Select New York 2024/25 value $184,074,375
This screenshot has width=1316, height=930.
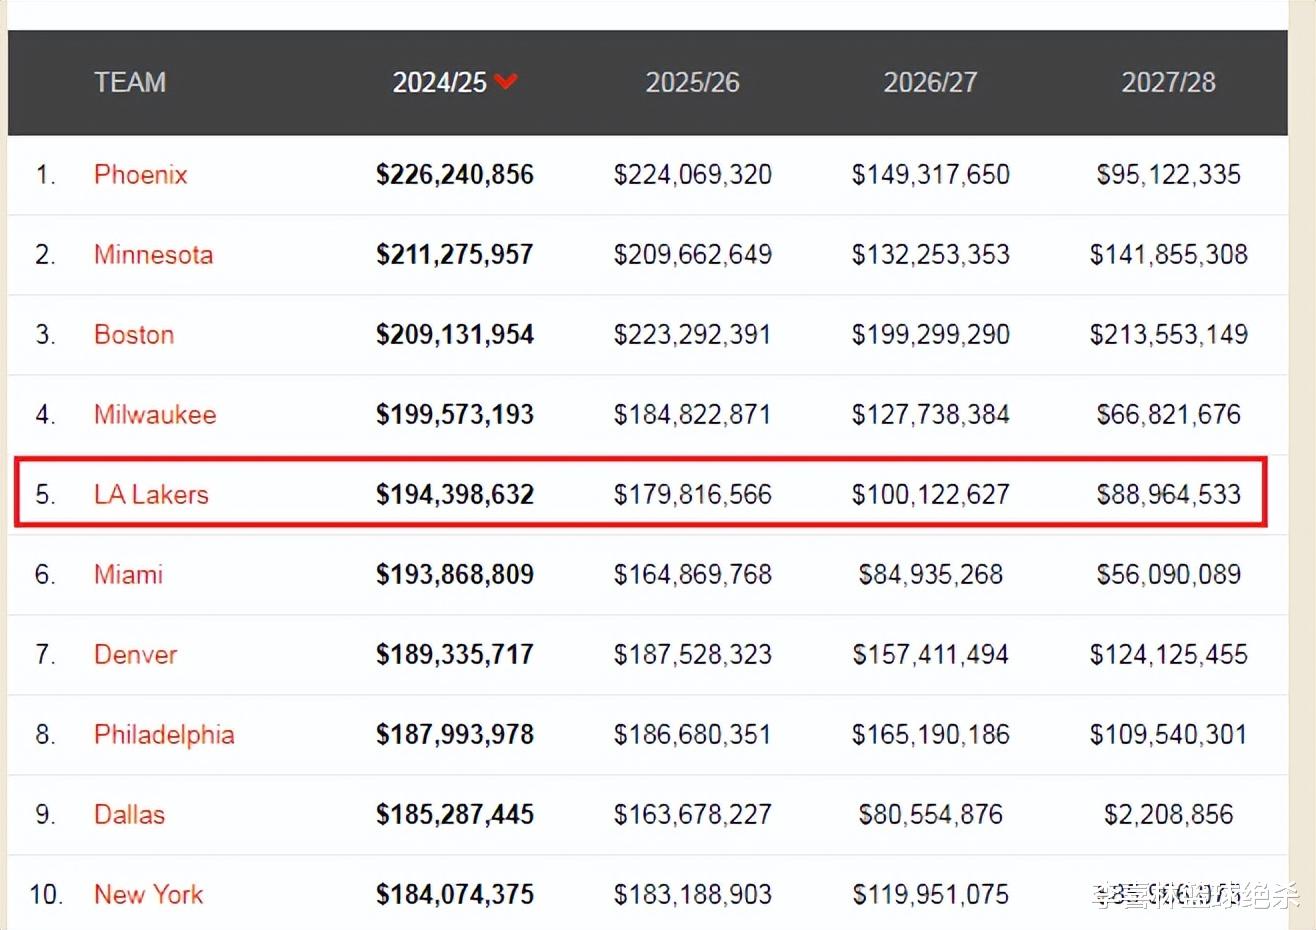click(x=455, y=894)
